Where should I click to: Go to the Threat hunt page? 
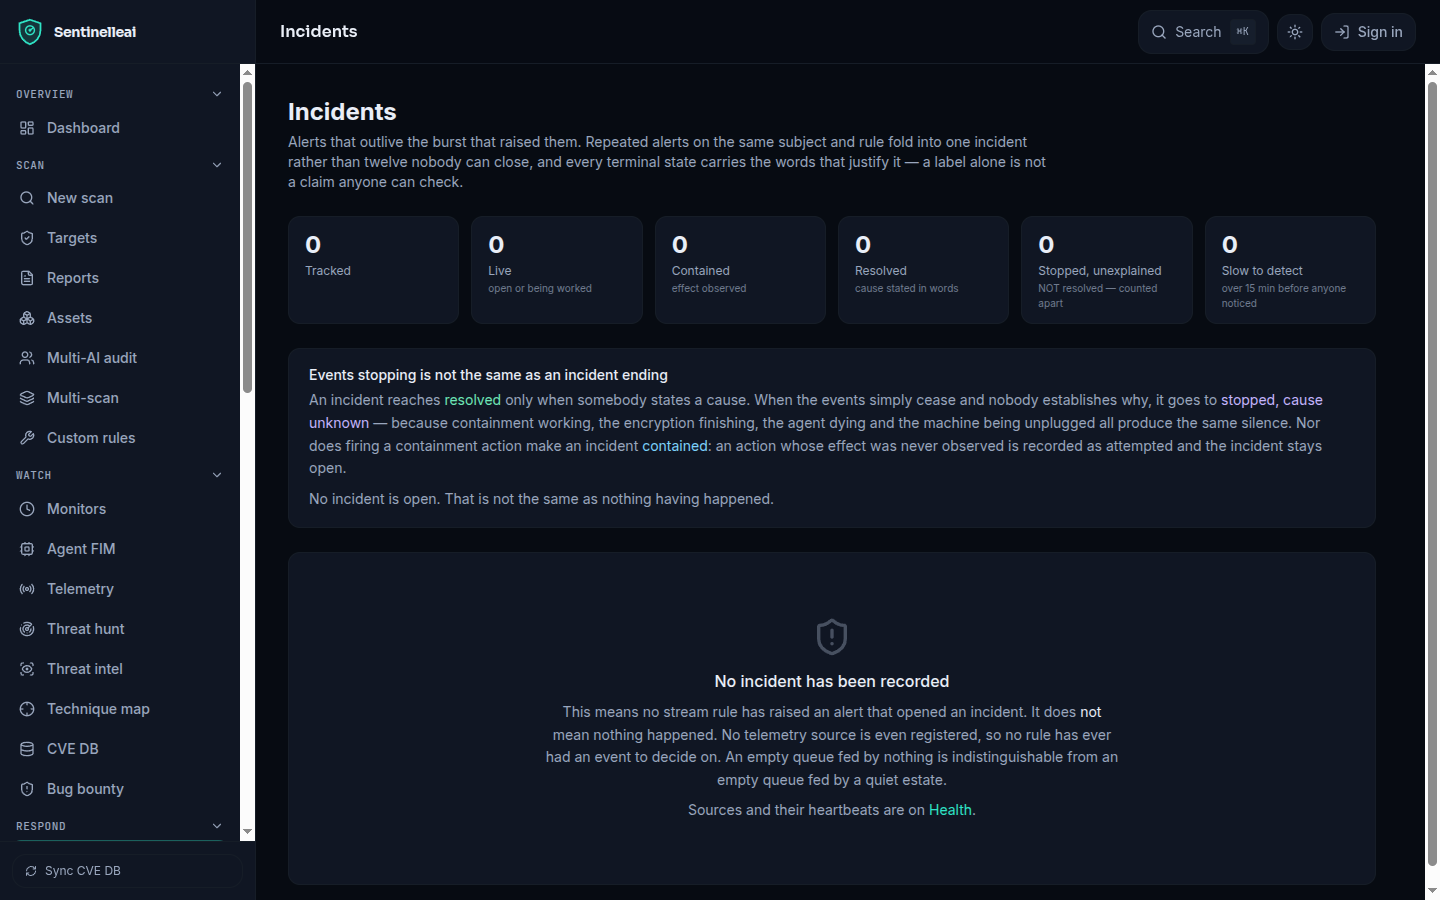[x=120, y=629]
